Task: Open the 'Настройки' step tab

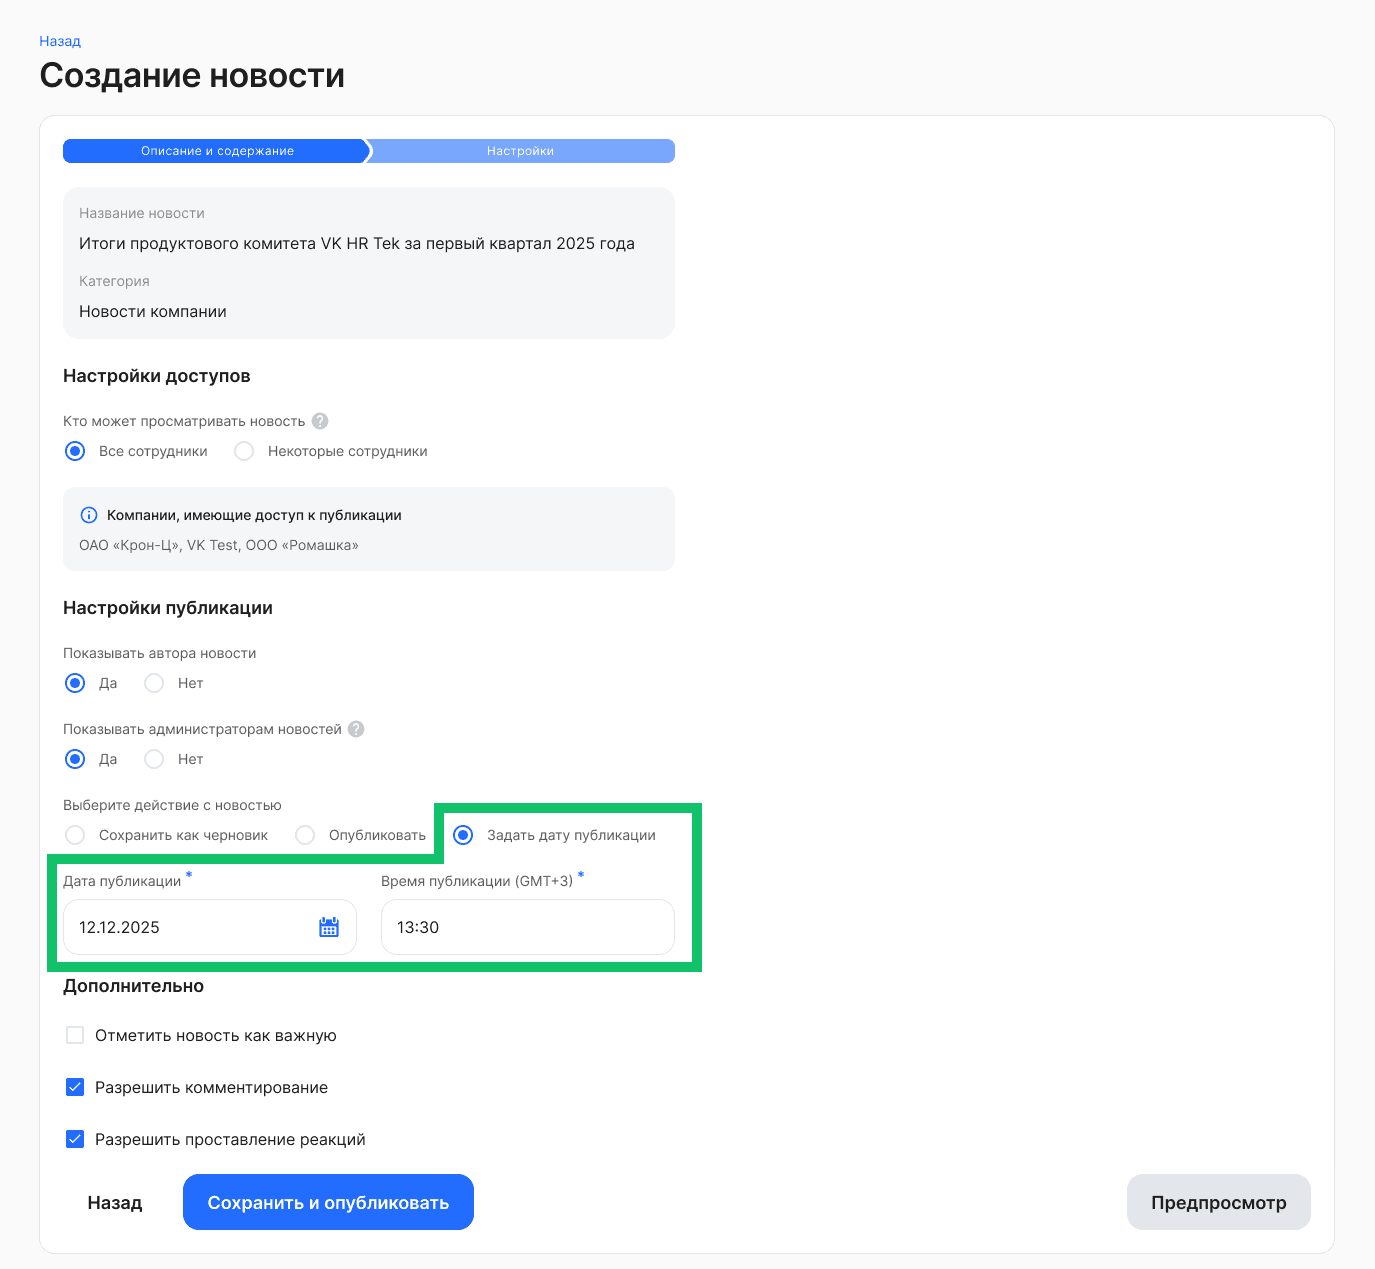Action: click(x=520, y=151)
